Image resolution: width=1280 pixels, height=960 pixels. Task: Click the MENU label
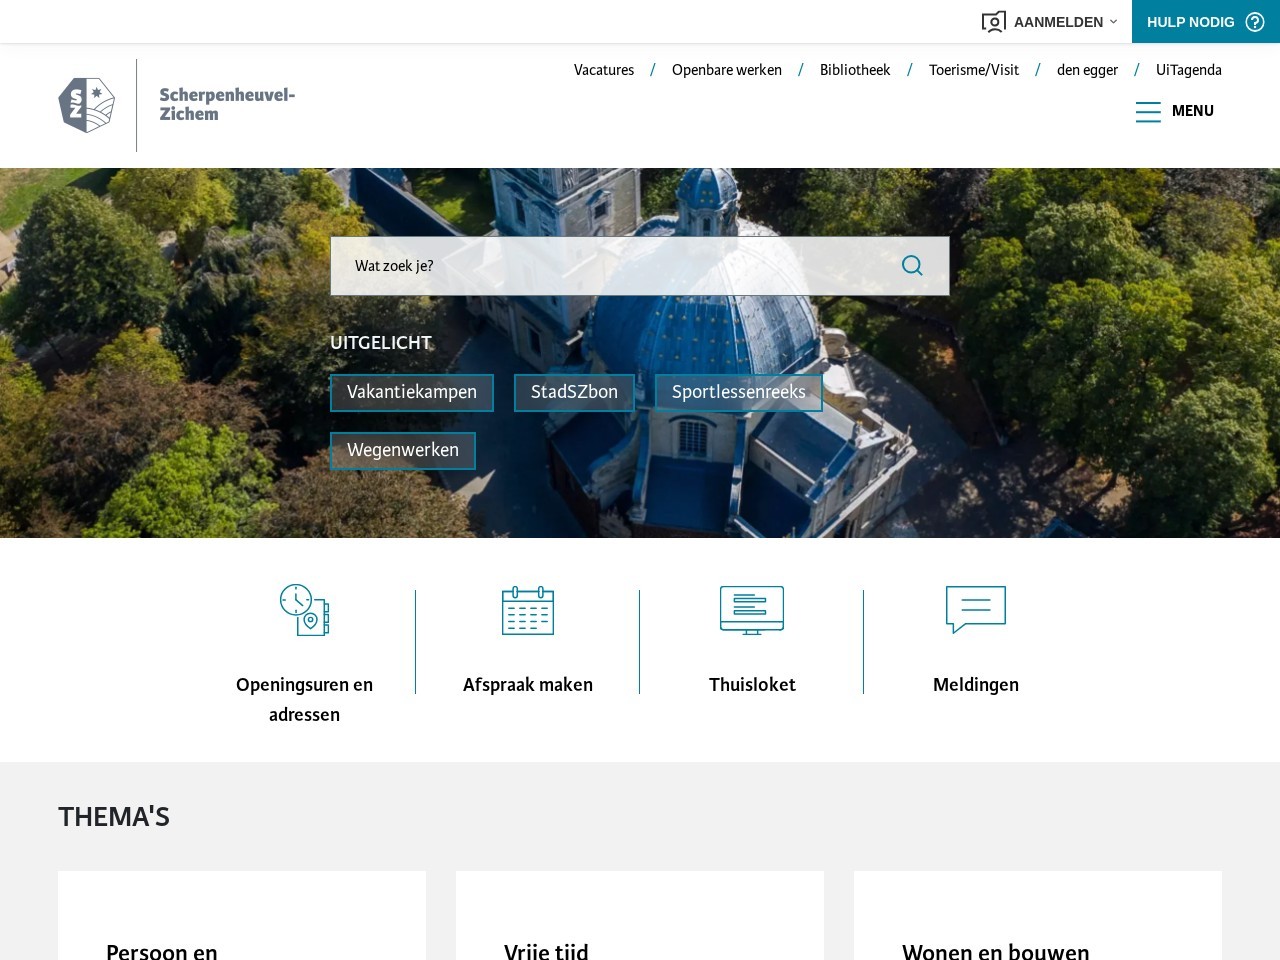[1193, 111]
